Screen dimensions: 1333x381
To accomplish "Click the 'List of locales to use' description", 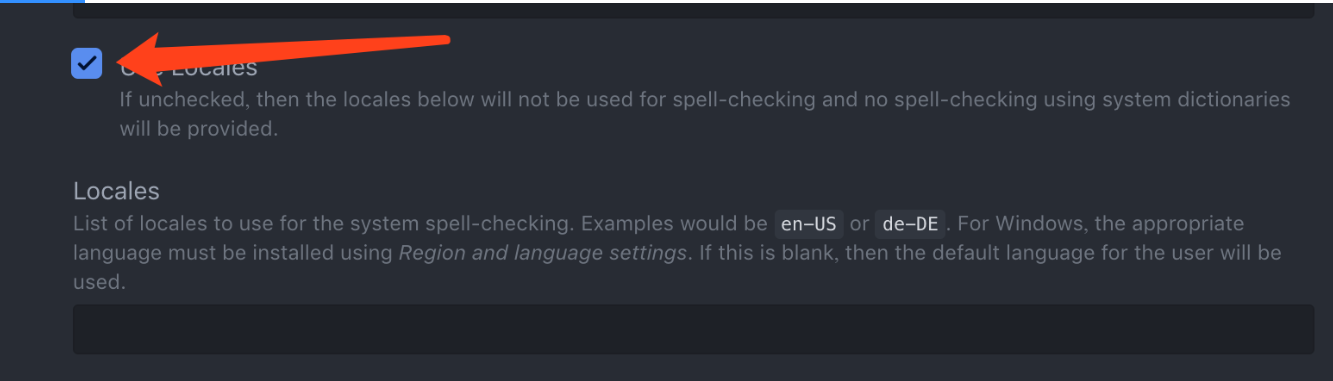I will (x=677, y=253).
